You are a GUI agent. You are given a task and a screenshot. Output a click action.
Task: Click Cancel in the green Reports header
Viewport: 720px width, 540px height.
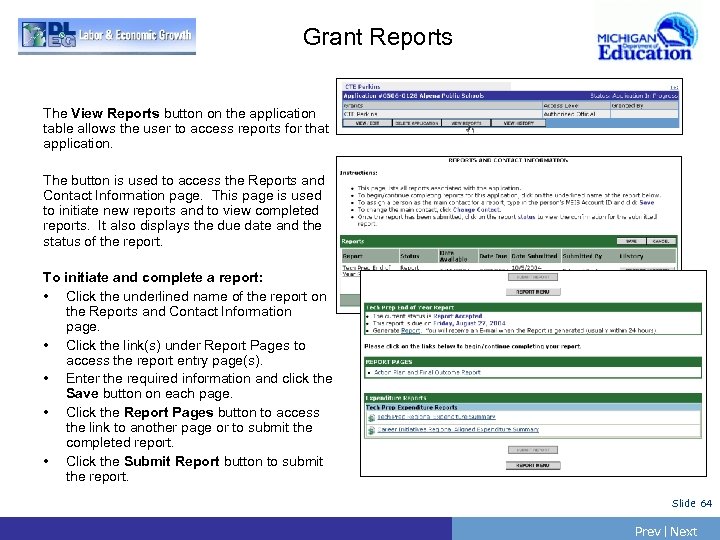click(x=661, y=241)
